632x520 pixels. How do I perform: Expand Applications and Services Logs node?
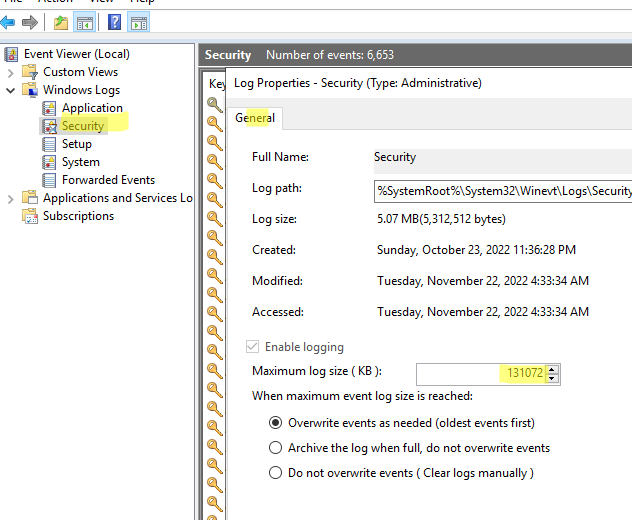pos(11,199)
